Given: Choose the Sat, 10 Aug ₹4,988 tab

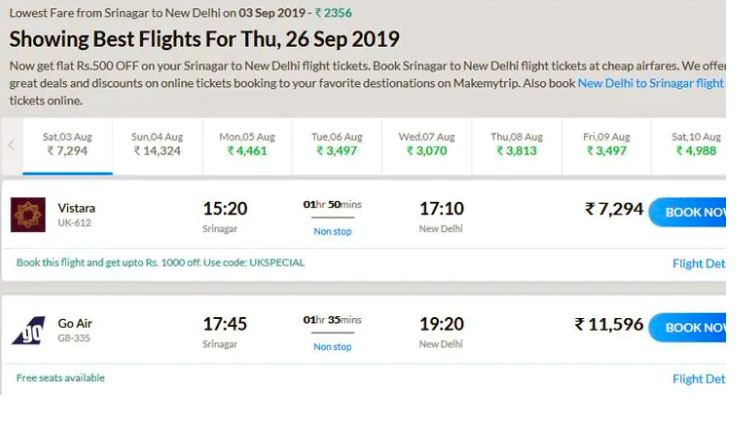Looking at the screenshot, I should point(696,144).
